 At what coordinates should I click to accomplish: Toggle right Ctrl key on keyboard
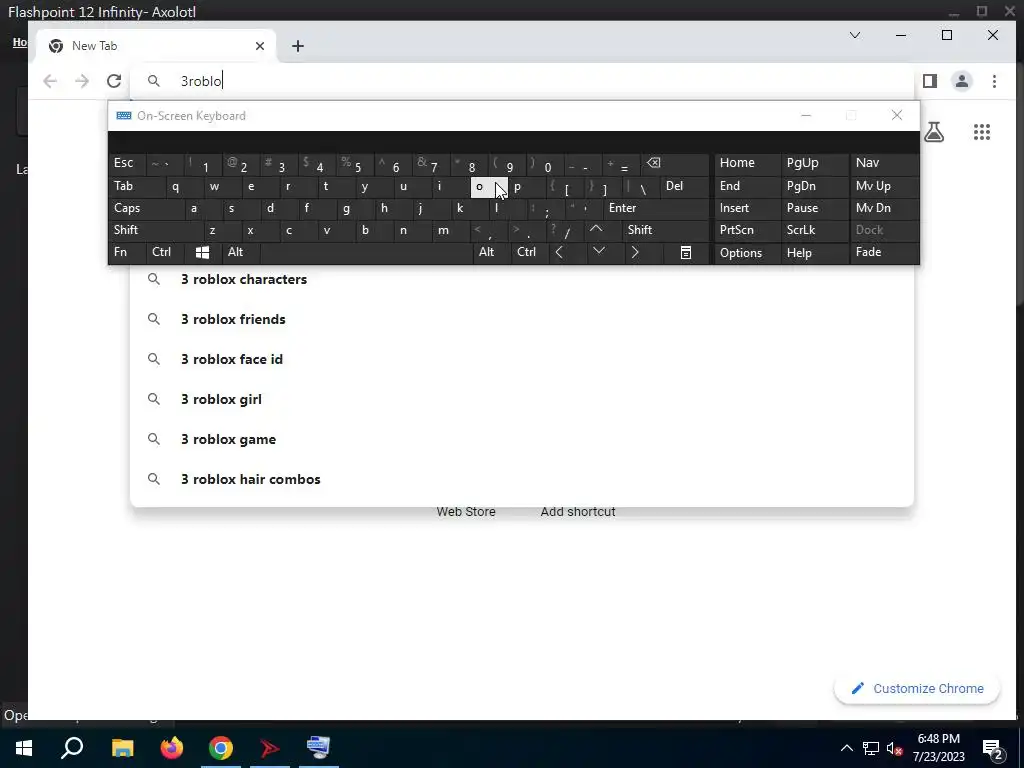[529, 252]
